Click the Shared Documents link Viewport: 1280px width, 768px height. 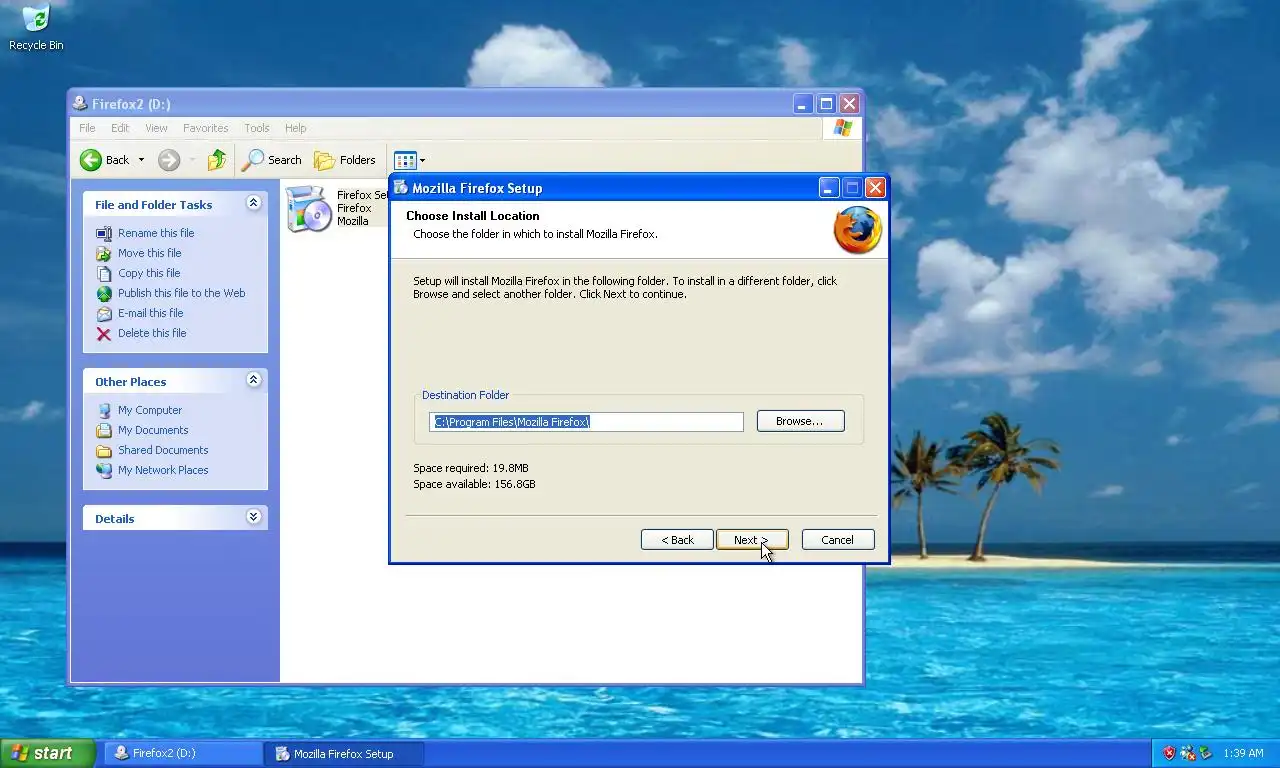pyautogui.click(x=163, y=450)
